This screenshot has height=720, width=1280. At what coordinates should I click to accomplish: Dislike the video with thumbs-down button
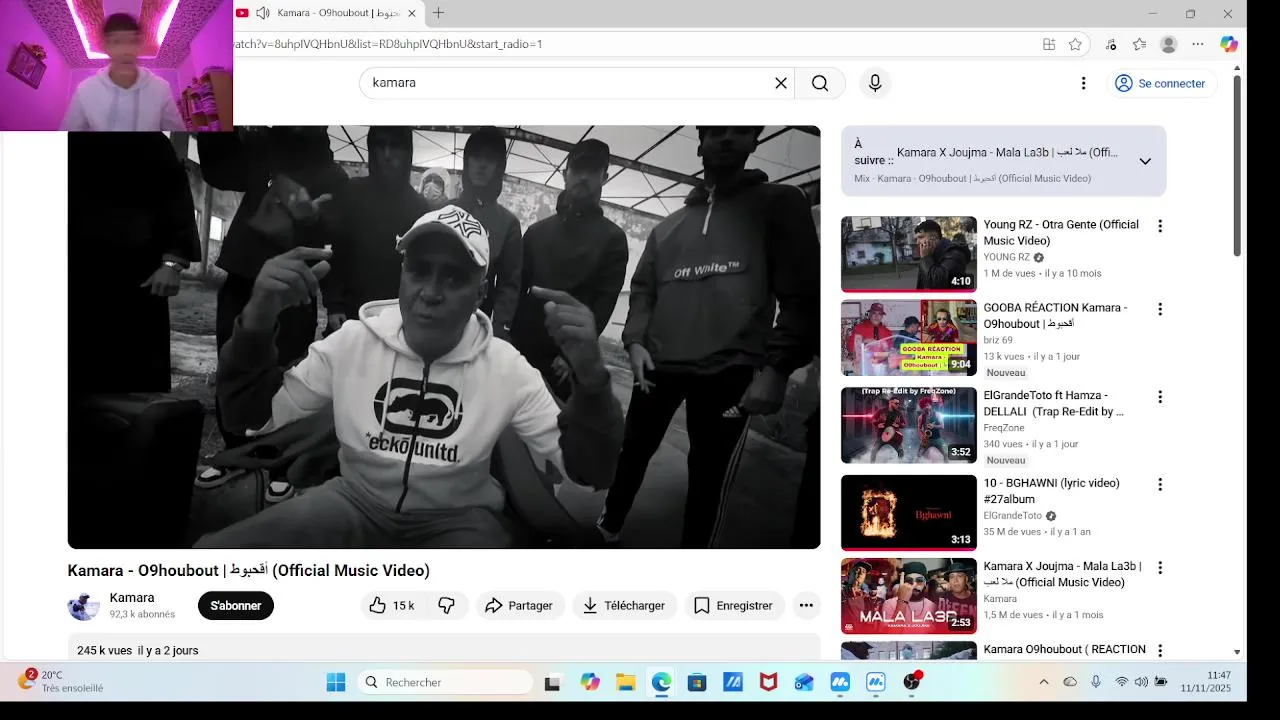coord(447,605)
